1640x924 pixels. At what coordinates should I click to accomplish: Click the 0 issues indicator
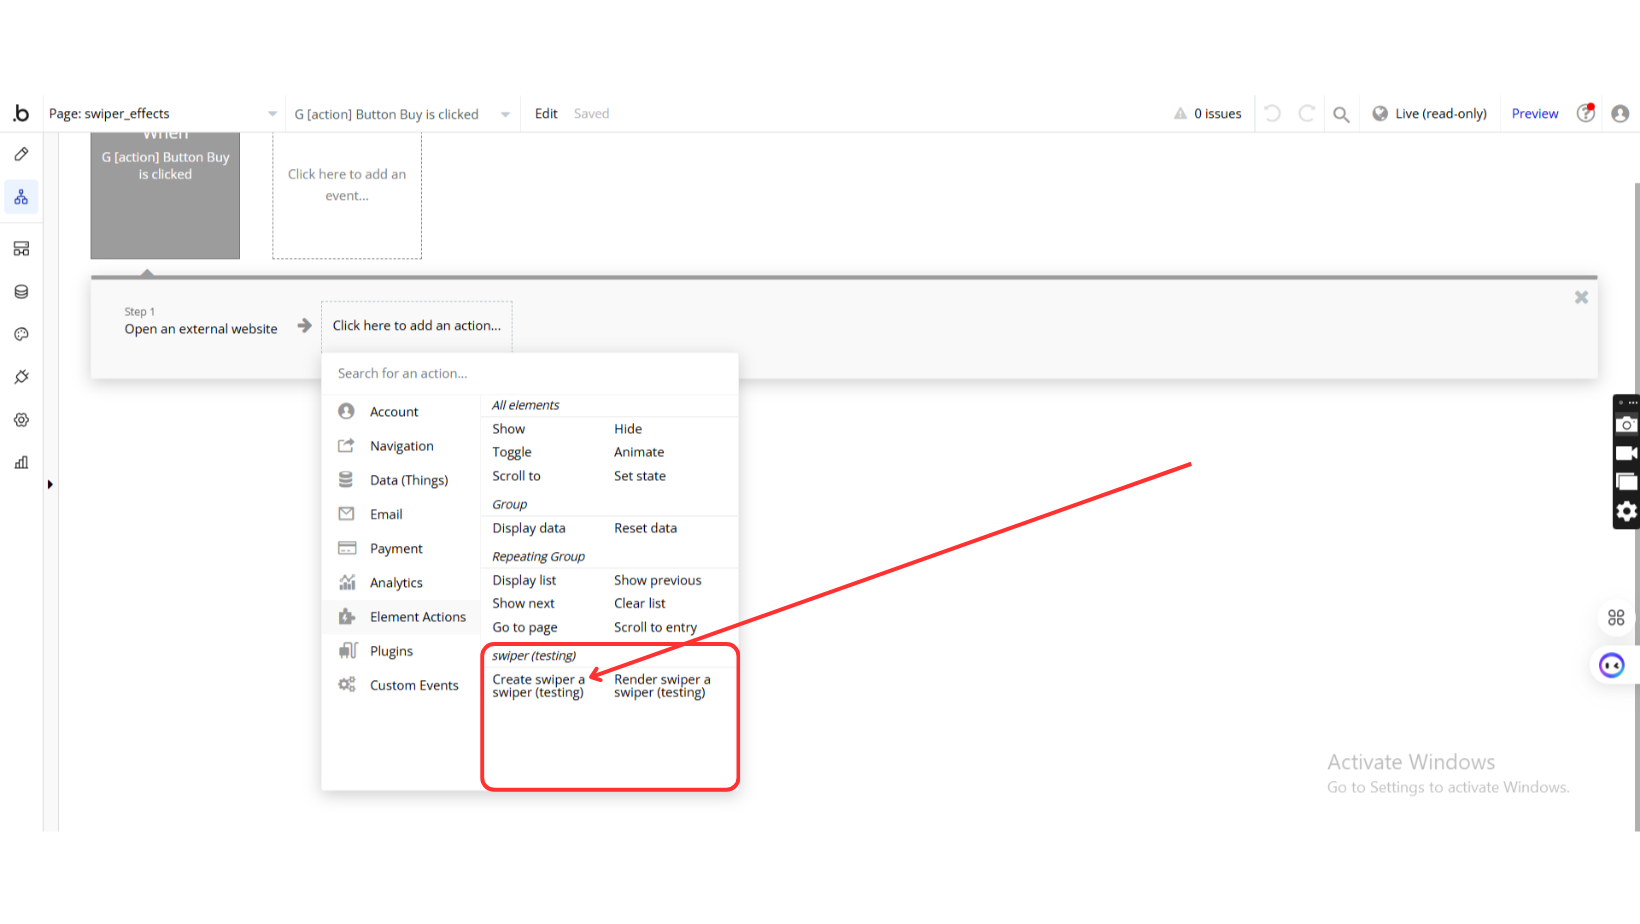pos(1208,114)
